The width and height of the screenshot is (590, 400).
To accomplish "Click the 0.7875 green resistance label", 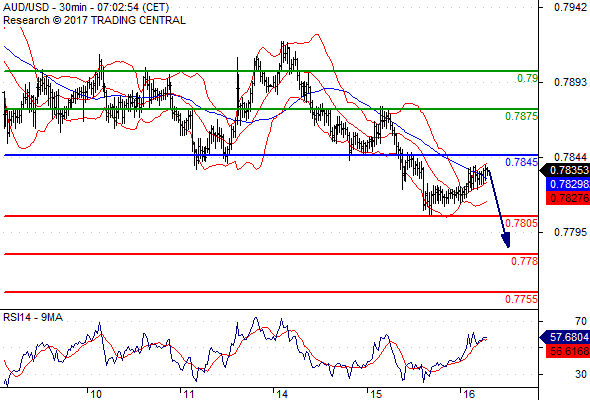I will click(522, 116).
